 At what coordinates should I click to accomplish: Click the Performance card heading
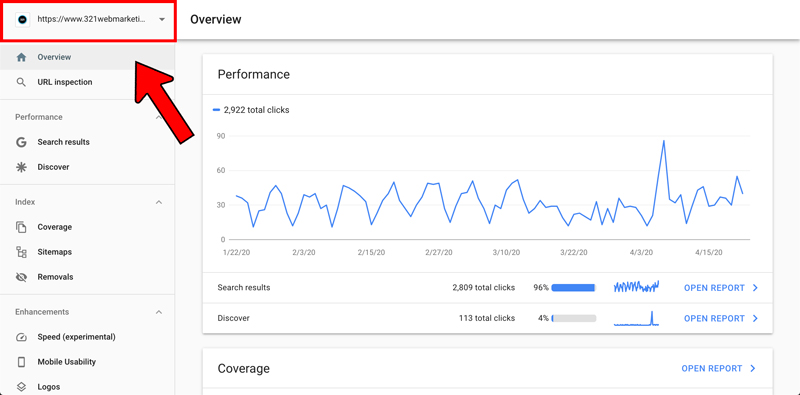(x=254, y=75)
